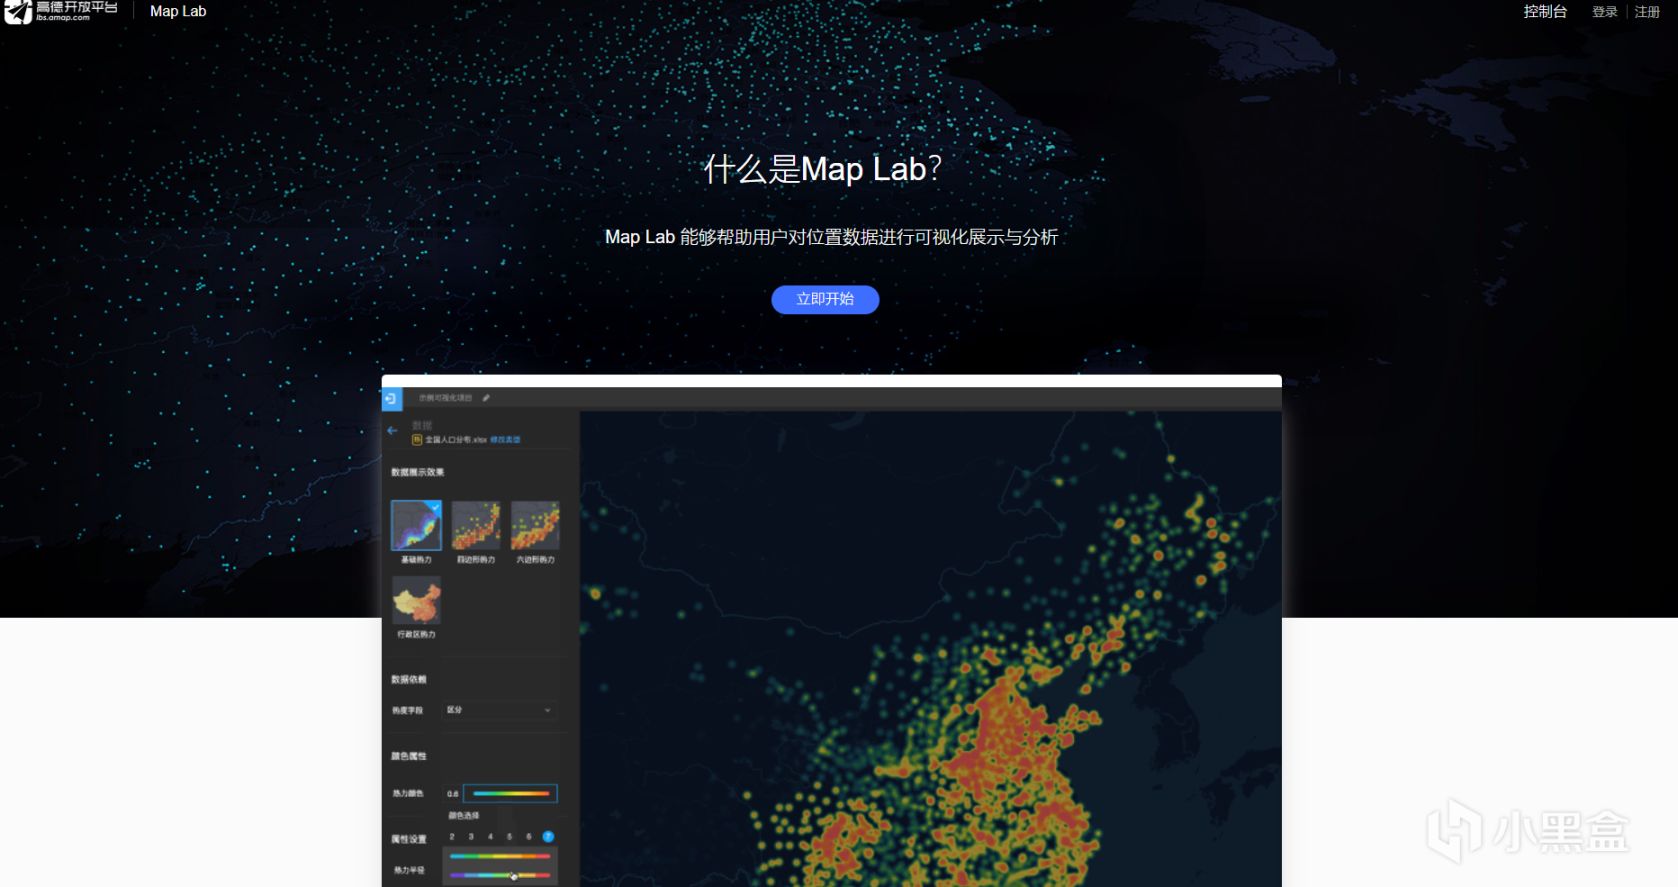Screen dimensions: 1678x887
Task: Choose color count 6
Action: click(529, 837)
